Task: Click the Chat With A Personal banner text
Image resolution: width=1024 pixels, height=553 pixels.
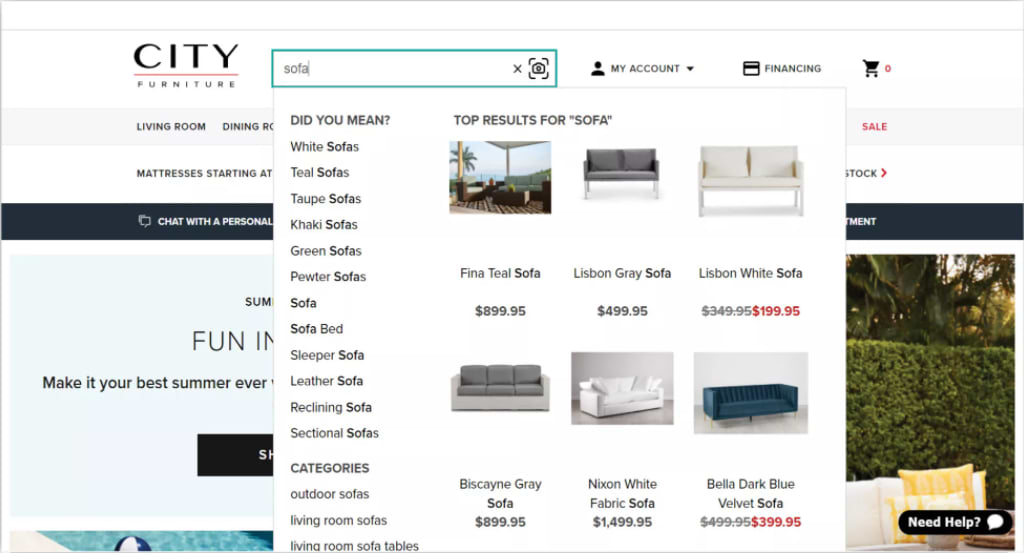Action: click(x=215, y=221)
